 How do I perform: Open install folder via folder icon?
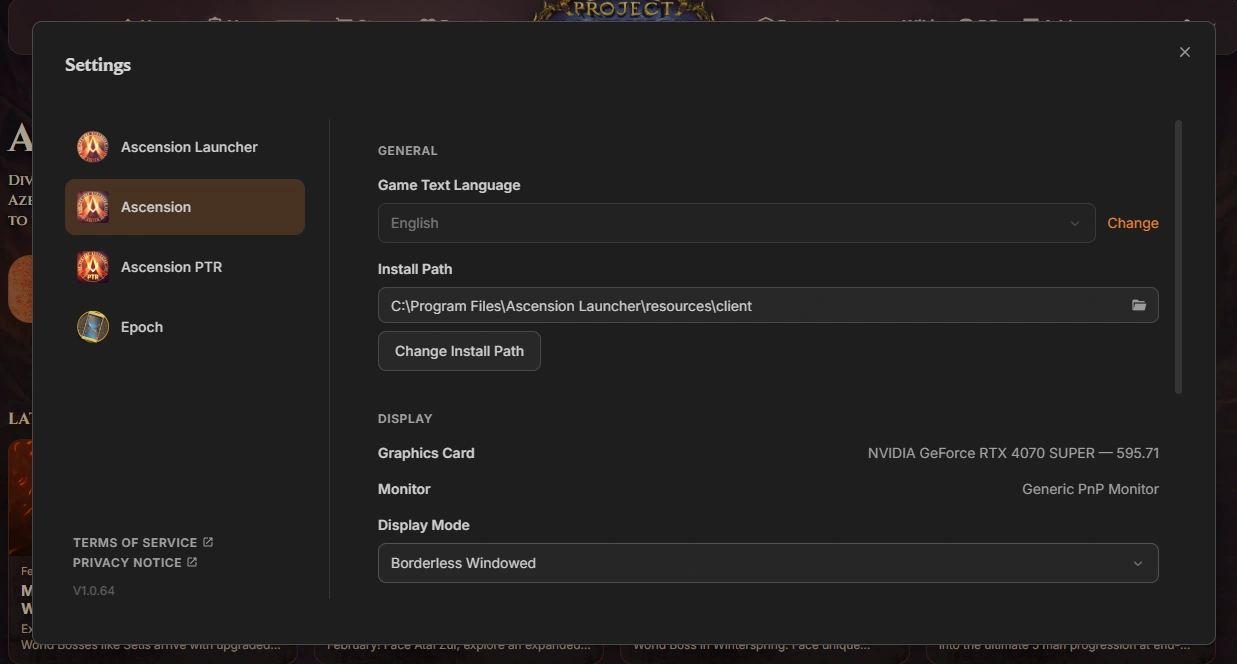pyautogui.click(x=1139, y=305)
